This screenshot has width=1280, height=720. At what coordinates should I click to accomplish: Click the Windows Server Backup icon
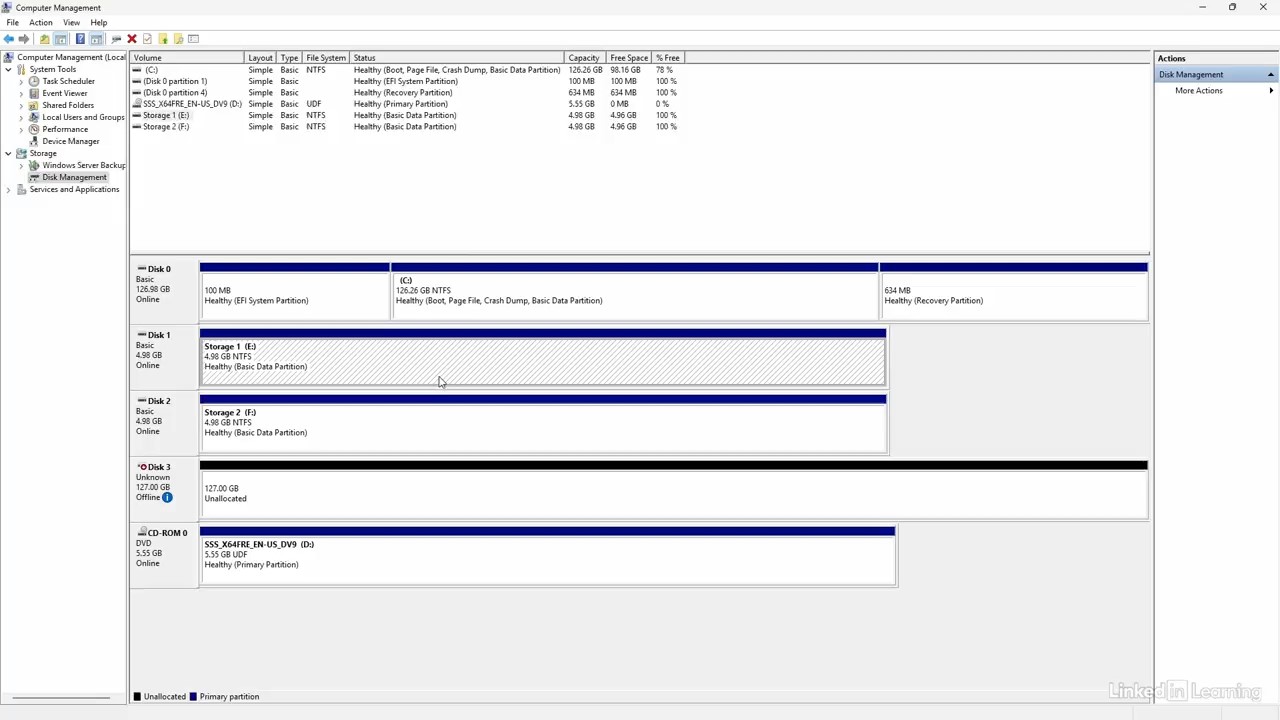pos(34,165)
